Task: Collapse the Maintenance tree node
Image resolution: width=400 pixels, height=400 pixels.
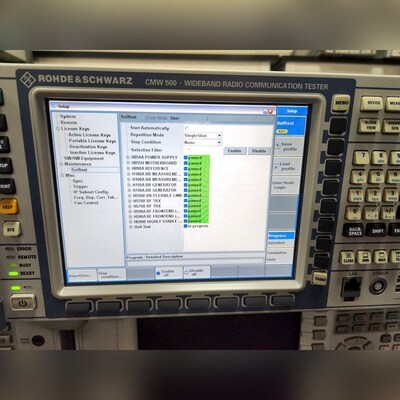Action: coord(61,164)
